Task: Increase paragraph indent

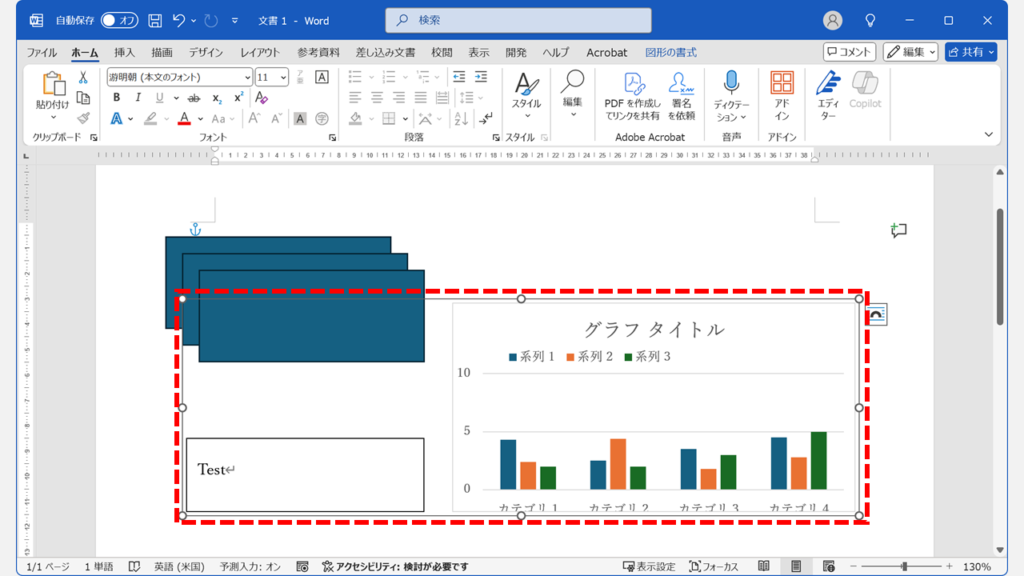Action: 481,77
